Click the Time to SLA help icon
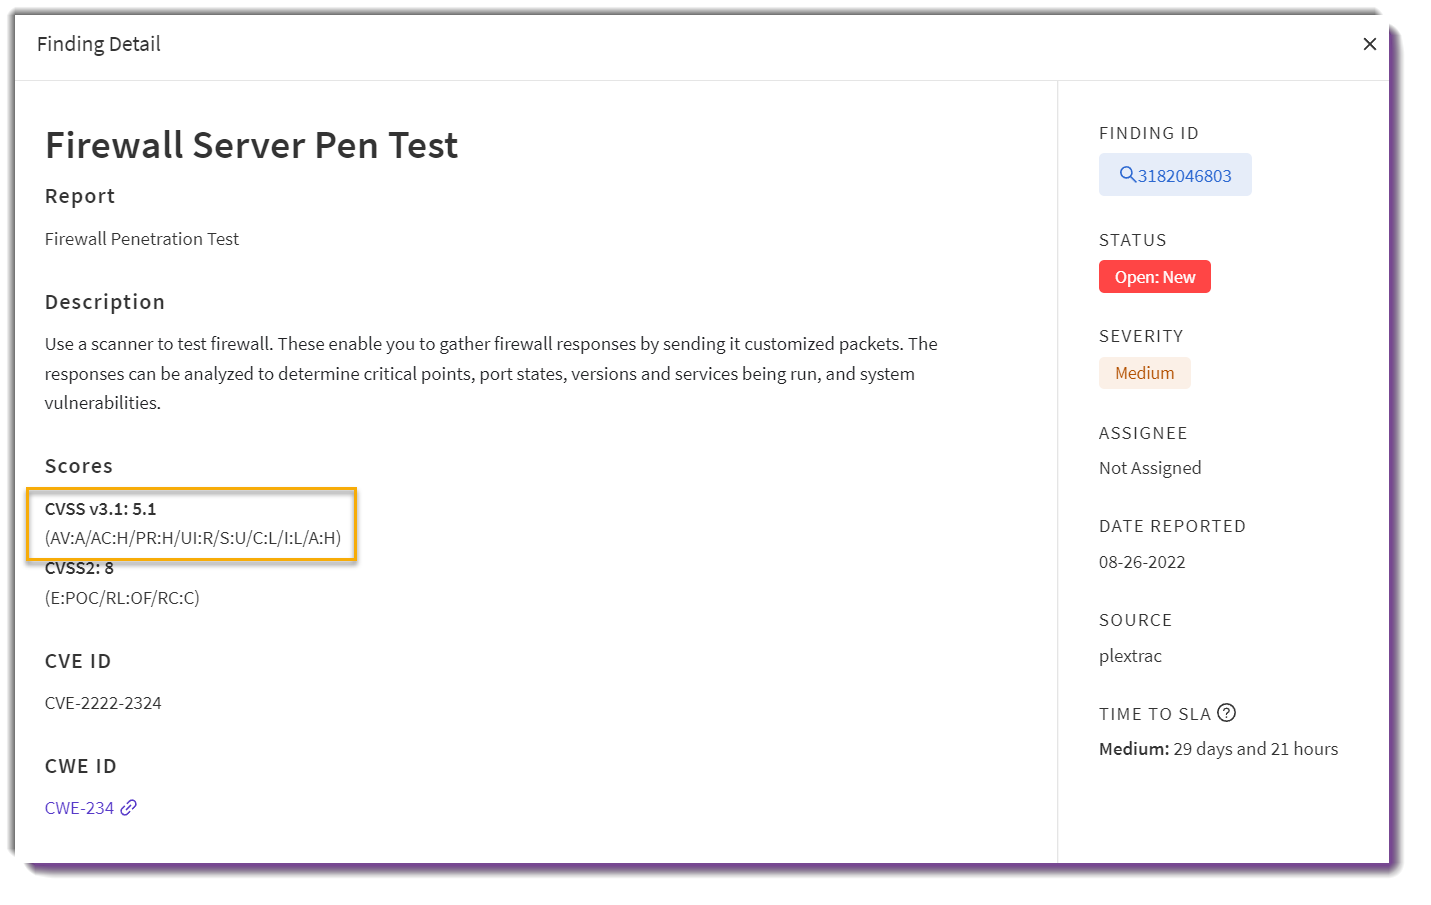 pyautogui.click(x=1226, y=712)
